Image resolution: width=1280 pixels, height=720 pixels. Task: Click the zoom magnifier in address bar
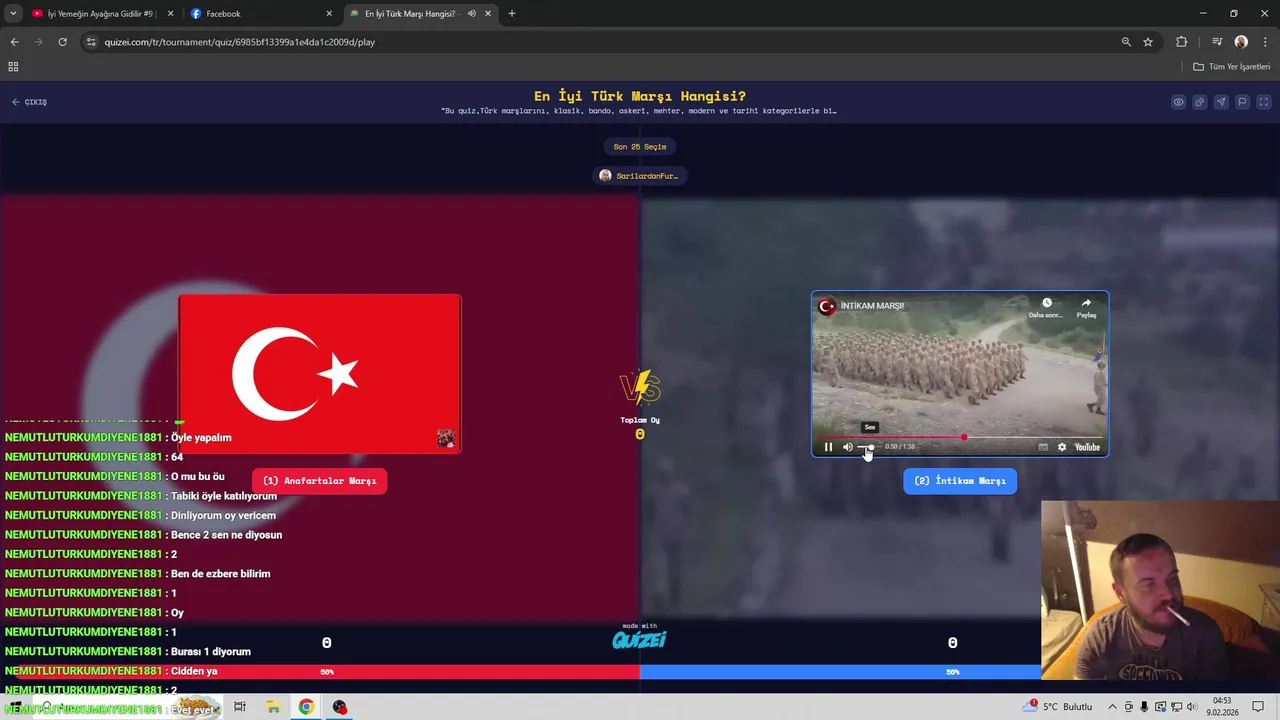coord(1126,42)
